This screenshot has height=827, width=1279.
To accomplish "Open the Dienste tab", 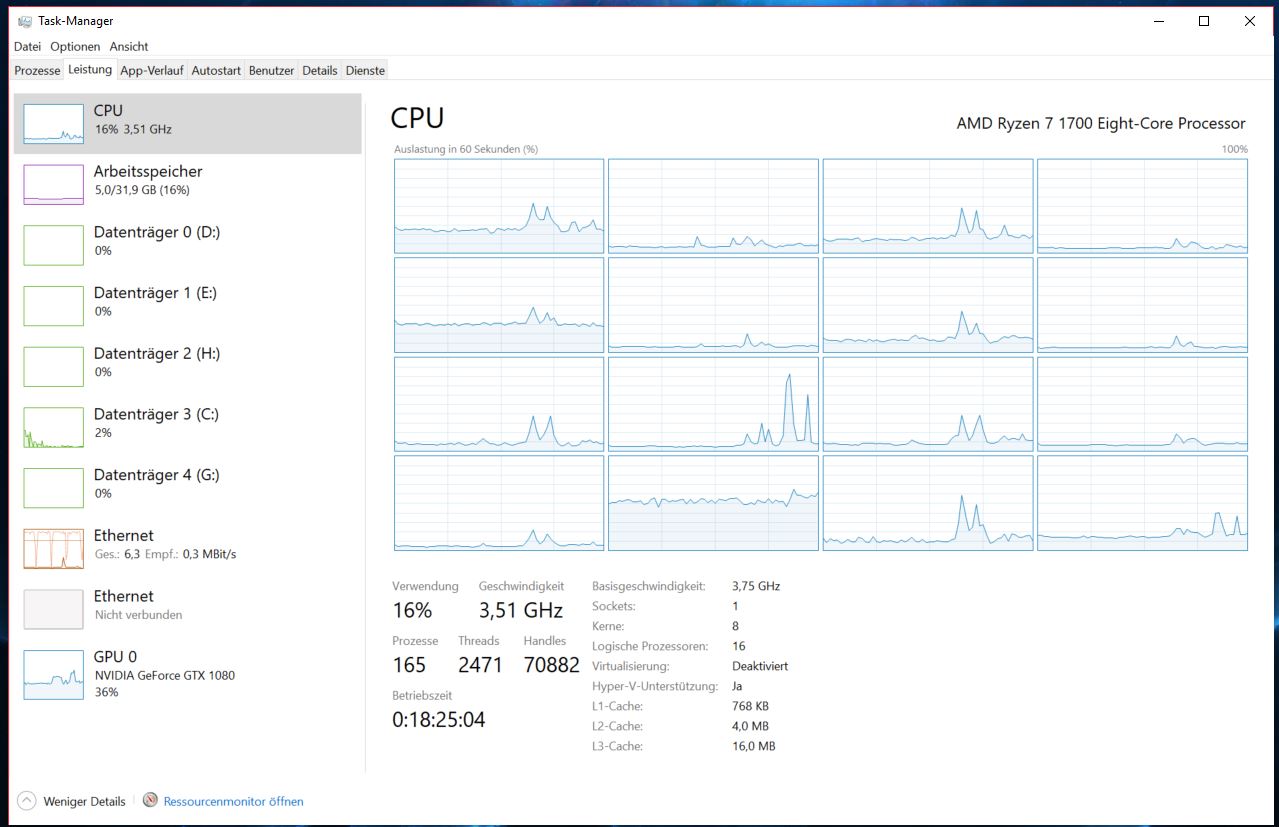I will [365, 71].
